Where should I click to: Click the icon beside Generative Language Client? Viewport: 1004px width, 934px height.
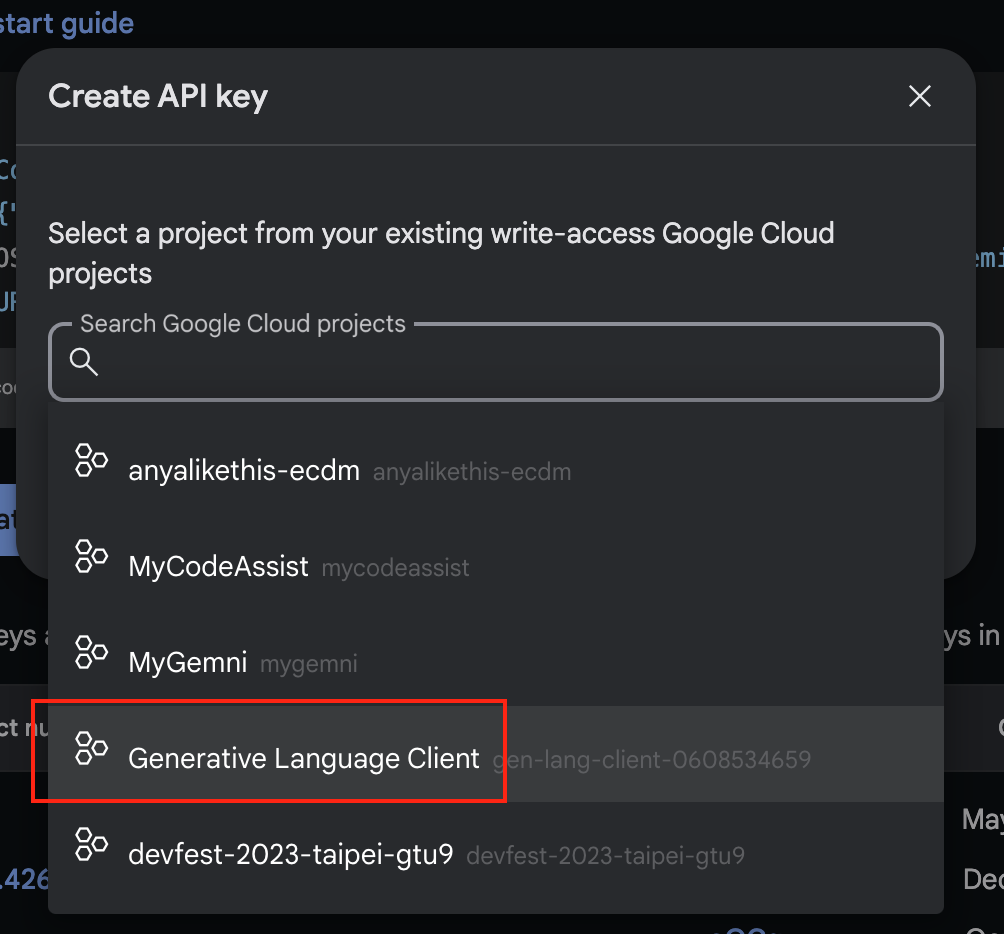[x=92, y=749]
